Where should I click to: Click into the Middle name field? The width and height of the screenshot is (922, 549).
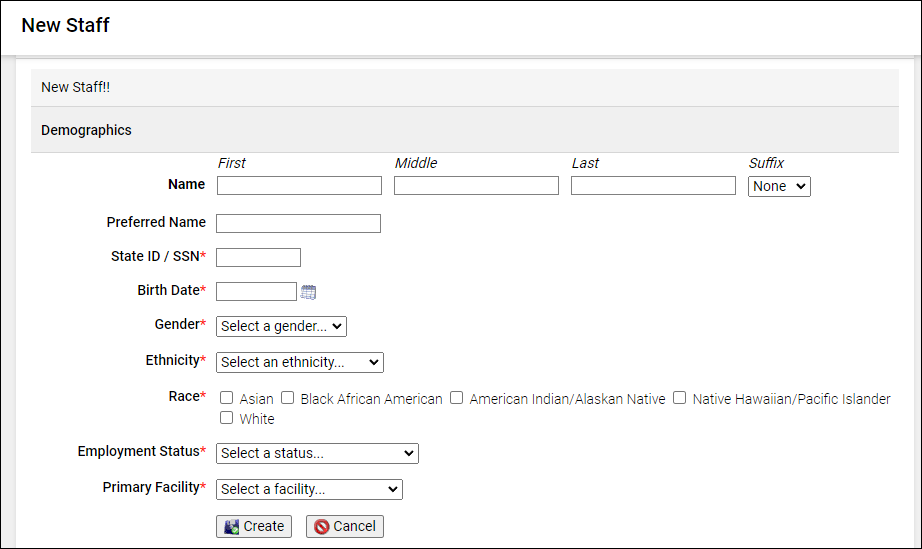tap(476, 186)
